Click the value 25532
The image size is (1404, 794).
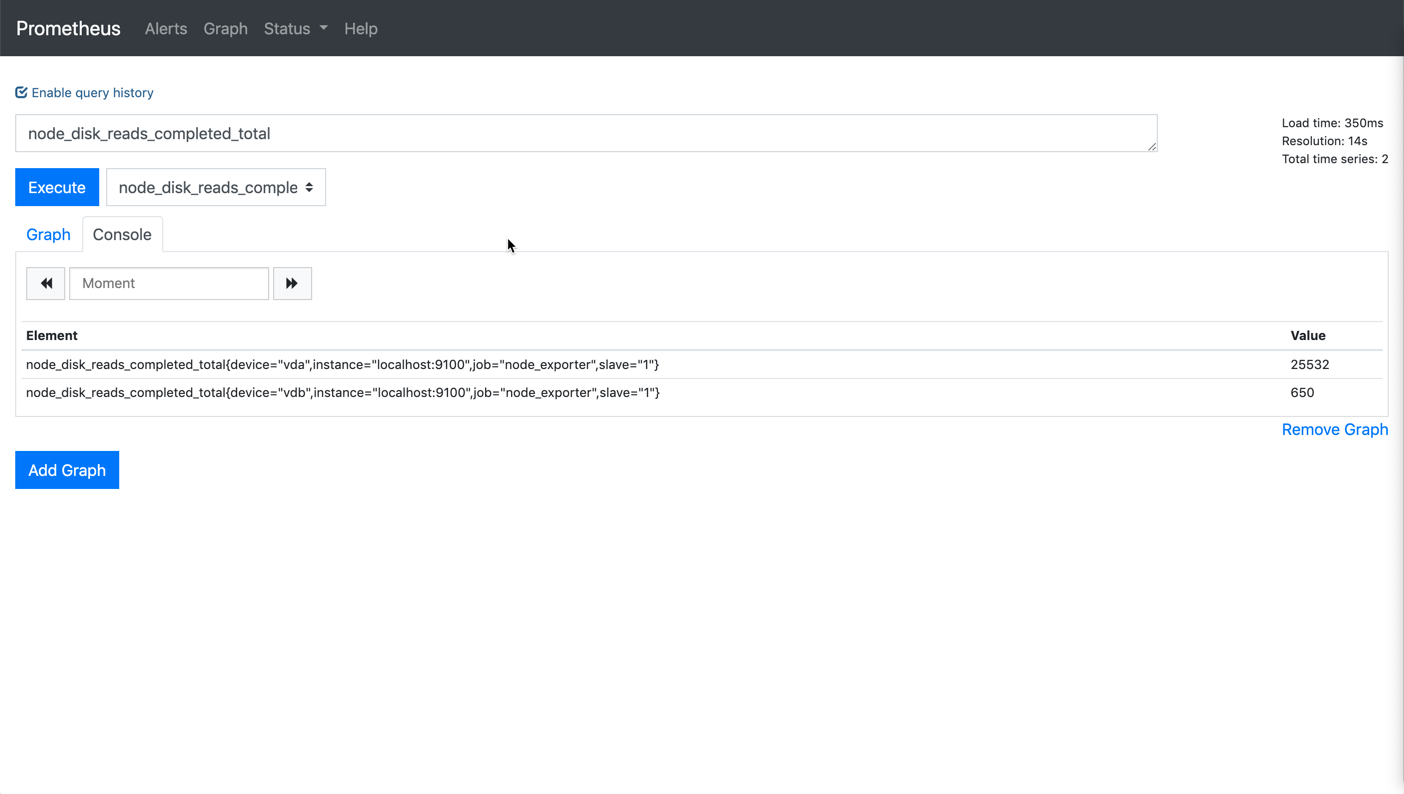[1310, 364]
